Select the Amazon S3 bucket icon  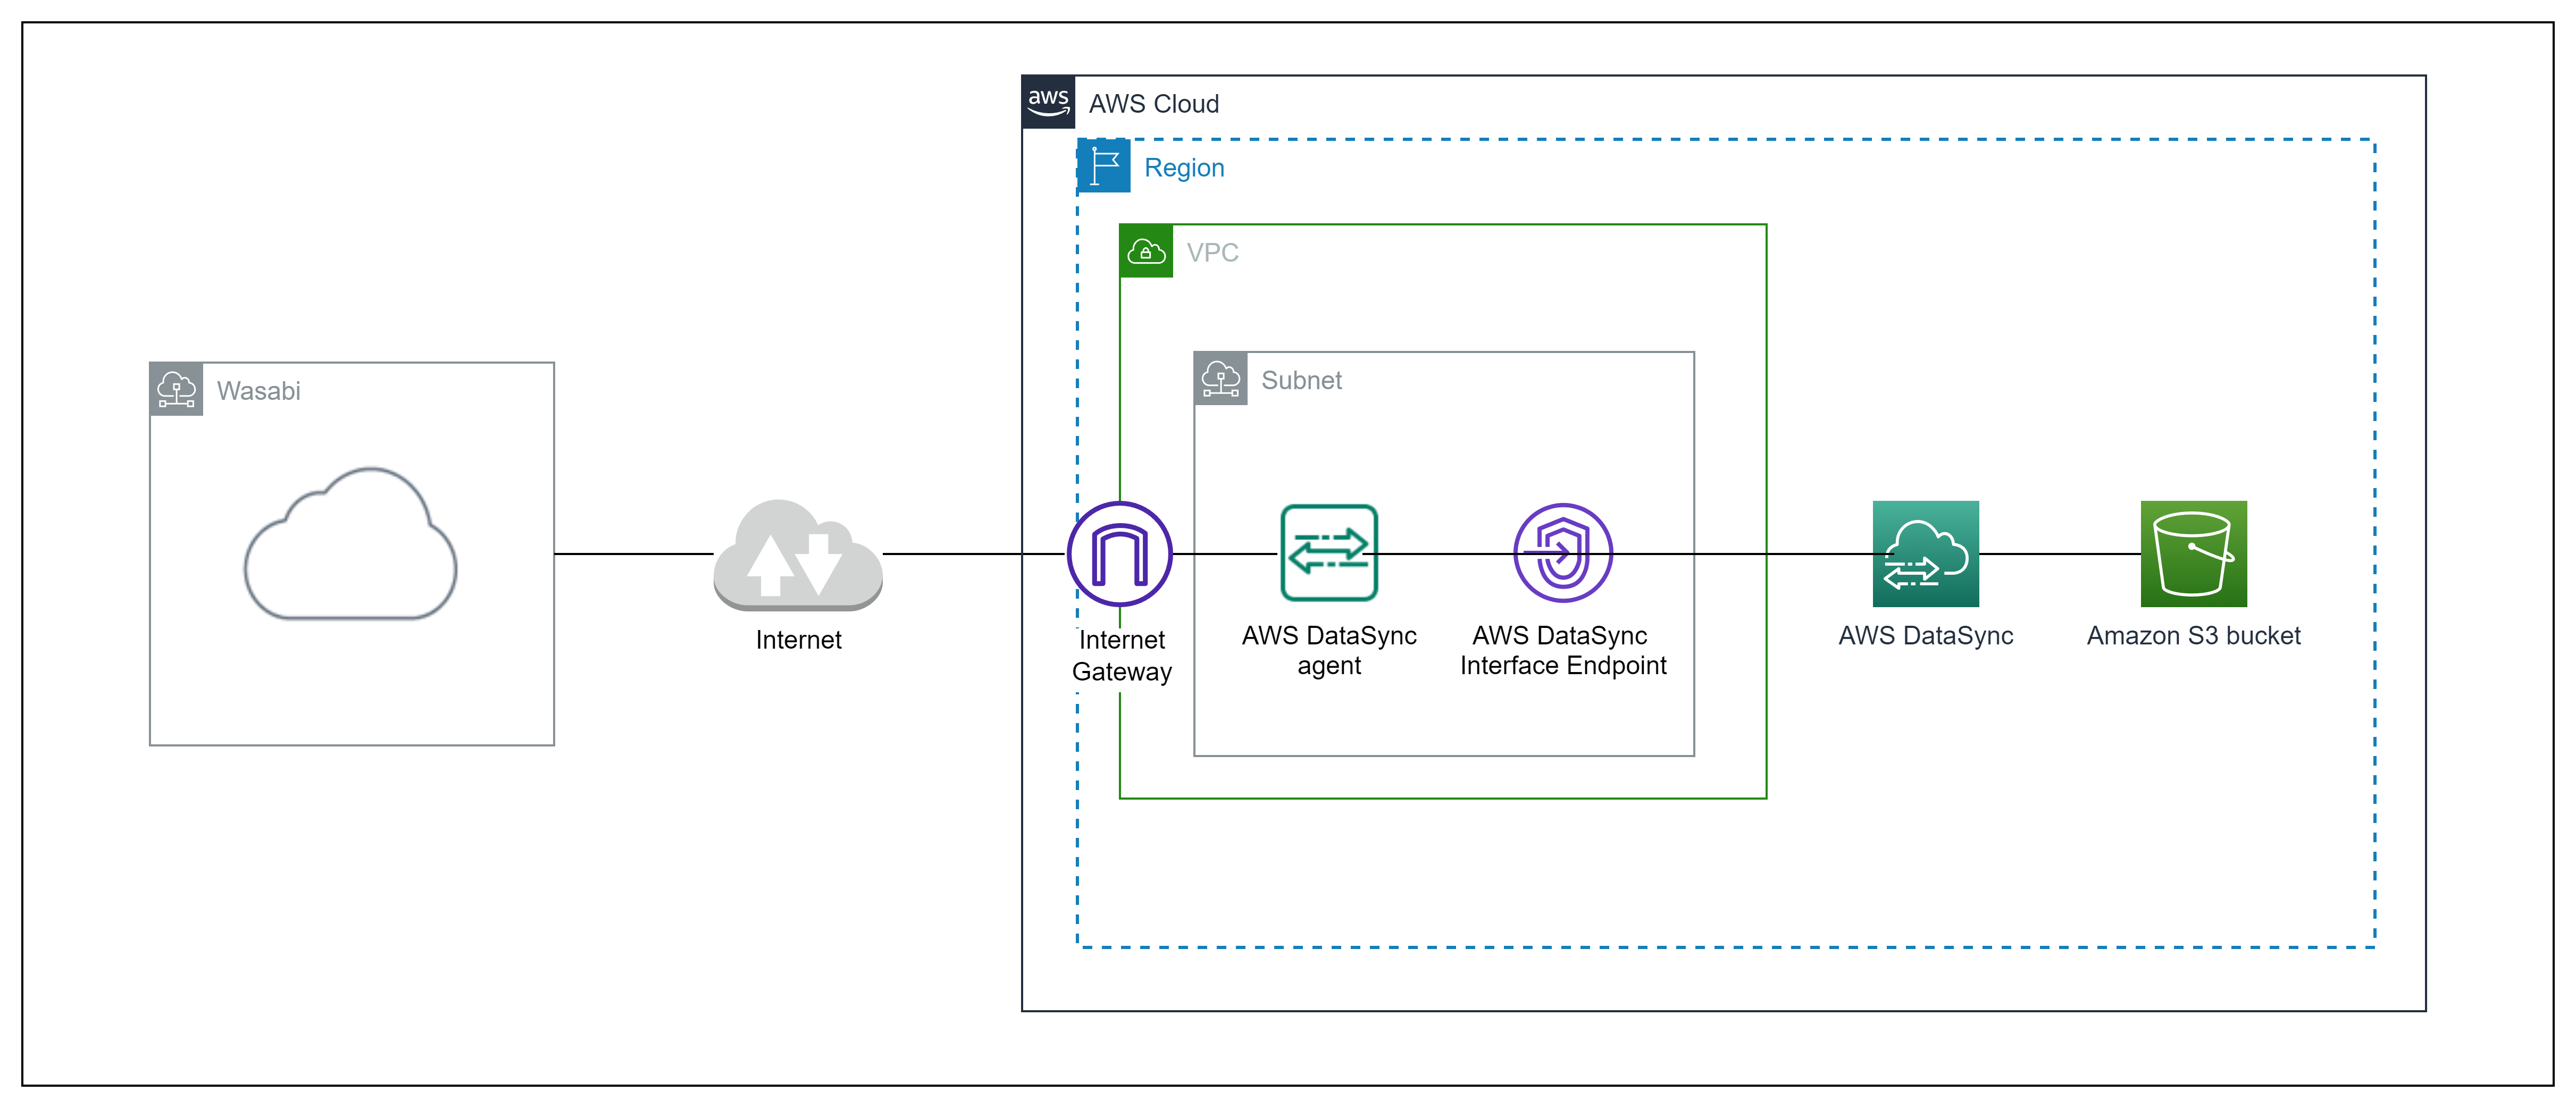(x=2192, y=555)
